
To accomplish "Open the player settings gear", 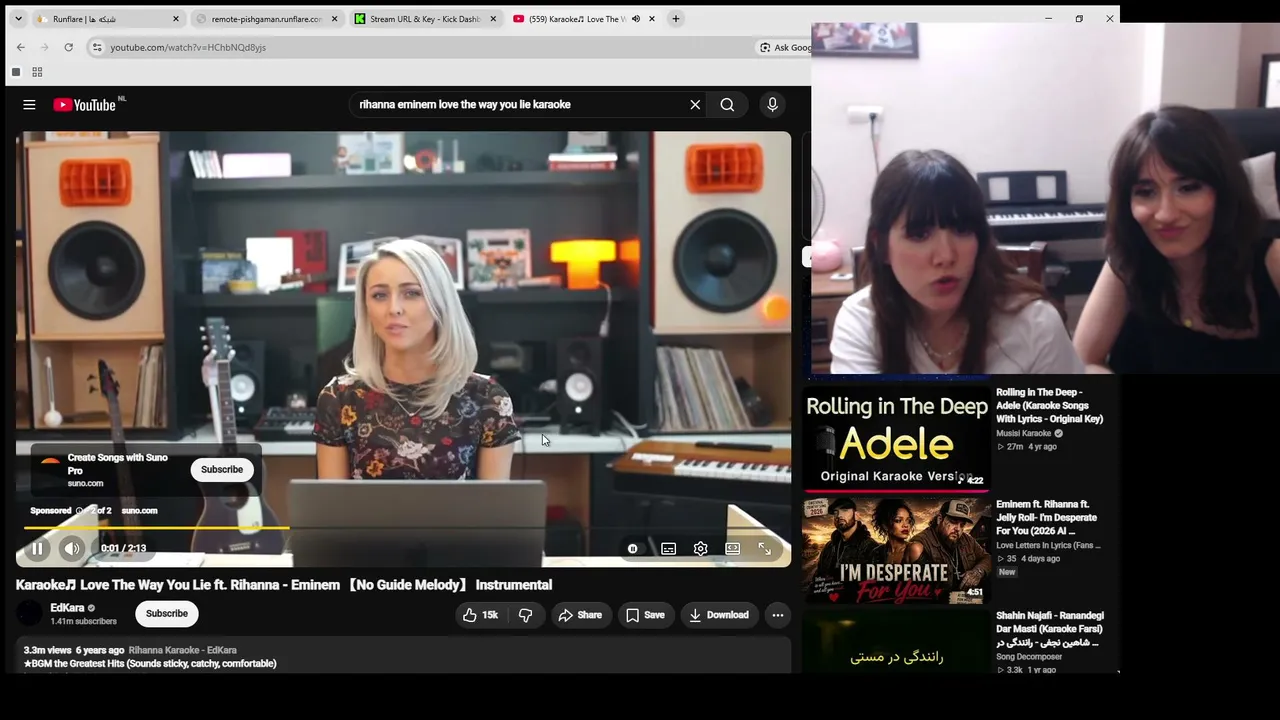I will tap(700, 549).
